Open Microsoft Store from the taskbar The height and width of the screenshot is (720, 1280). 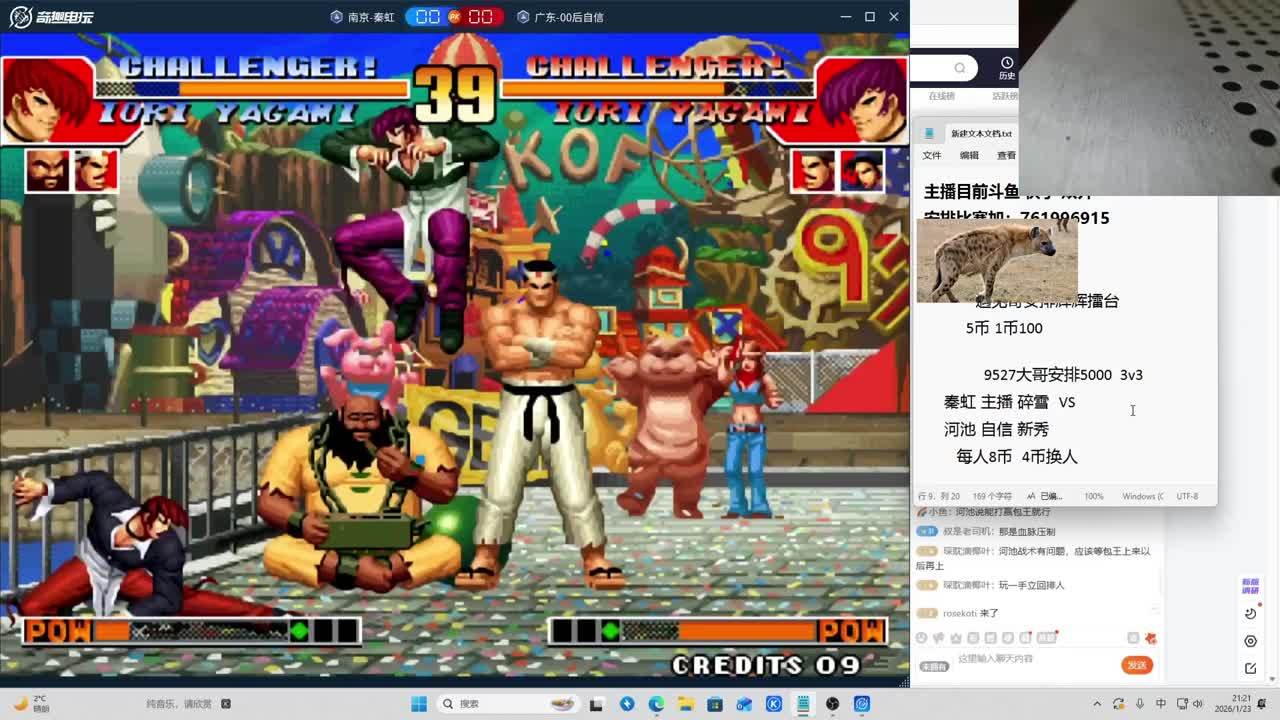click(715, 704)
